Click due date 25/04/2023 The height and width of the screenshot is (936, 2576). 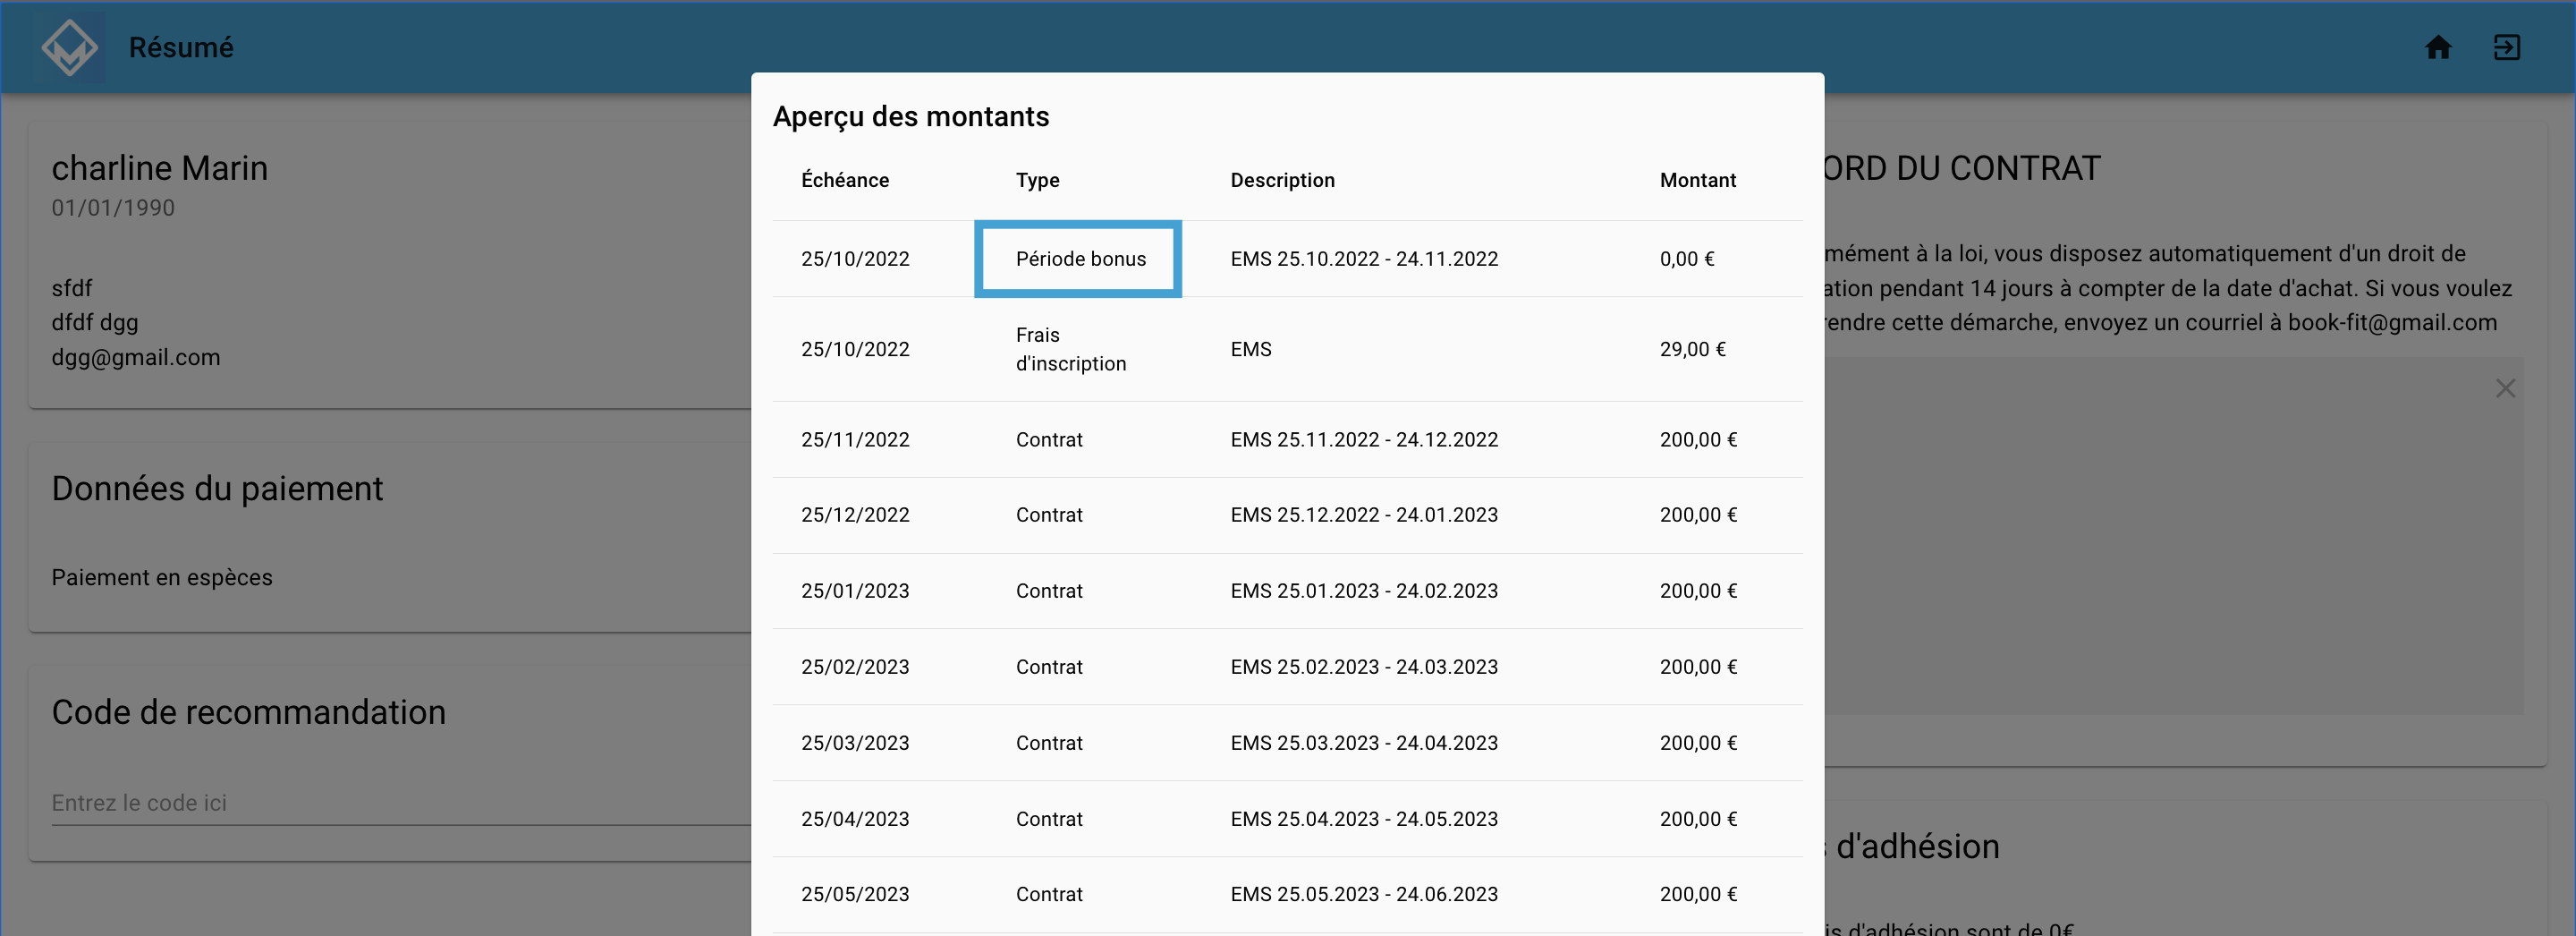(855, 819)
